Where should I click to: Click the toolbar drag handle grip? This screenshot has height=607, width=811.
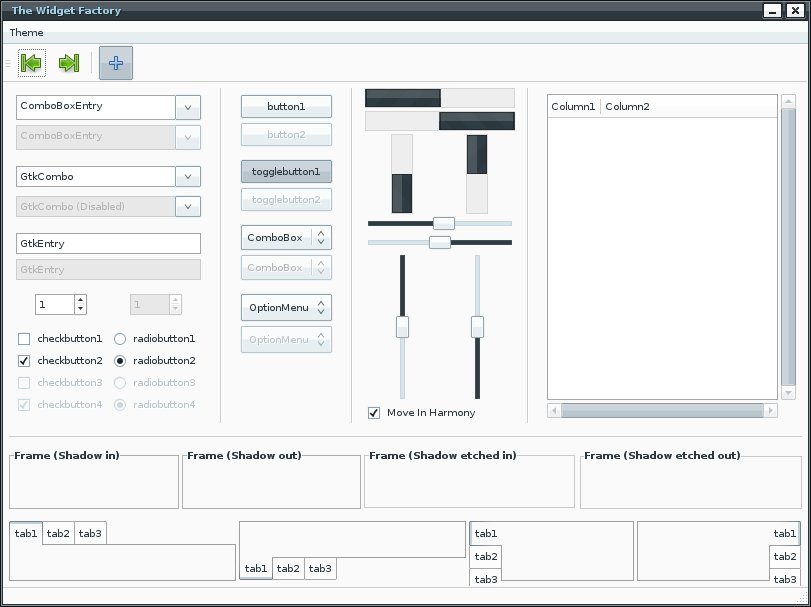(8, 63)
